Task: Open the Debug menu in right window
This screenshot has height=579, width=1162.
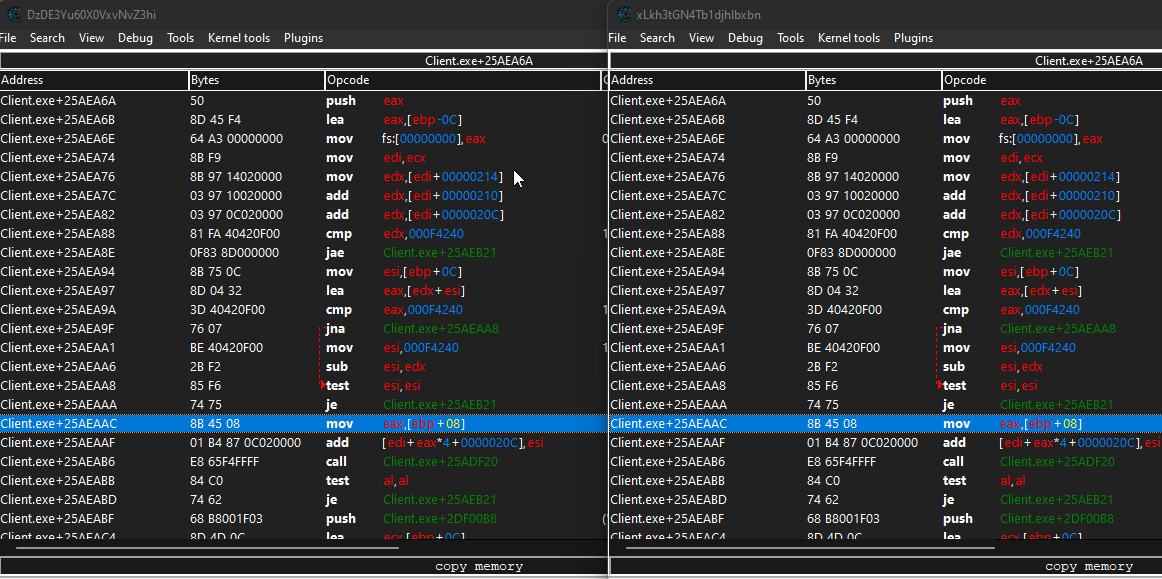Action: [744, 37]
